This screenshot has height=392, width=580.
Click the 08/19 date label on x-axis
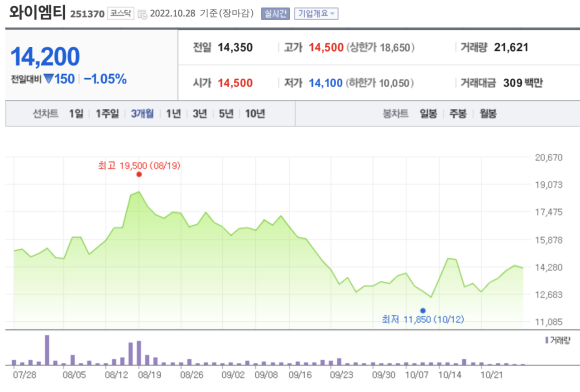[149, 375]
